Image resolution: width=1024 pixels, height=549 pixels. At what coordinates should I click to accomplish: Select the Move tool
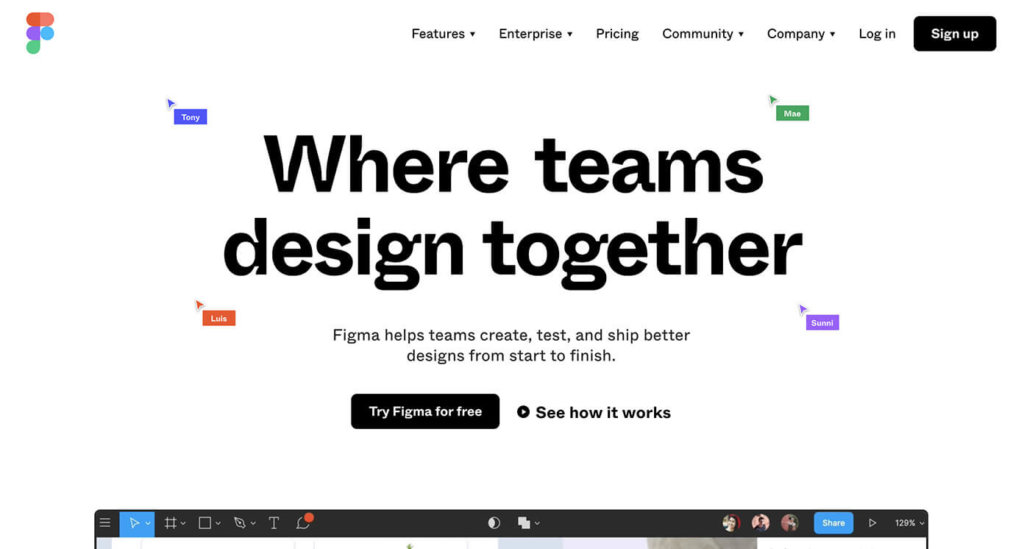coord(134,523)
